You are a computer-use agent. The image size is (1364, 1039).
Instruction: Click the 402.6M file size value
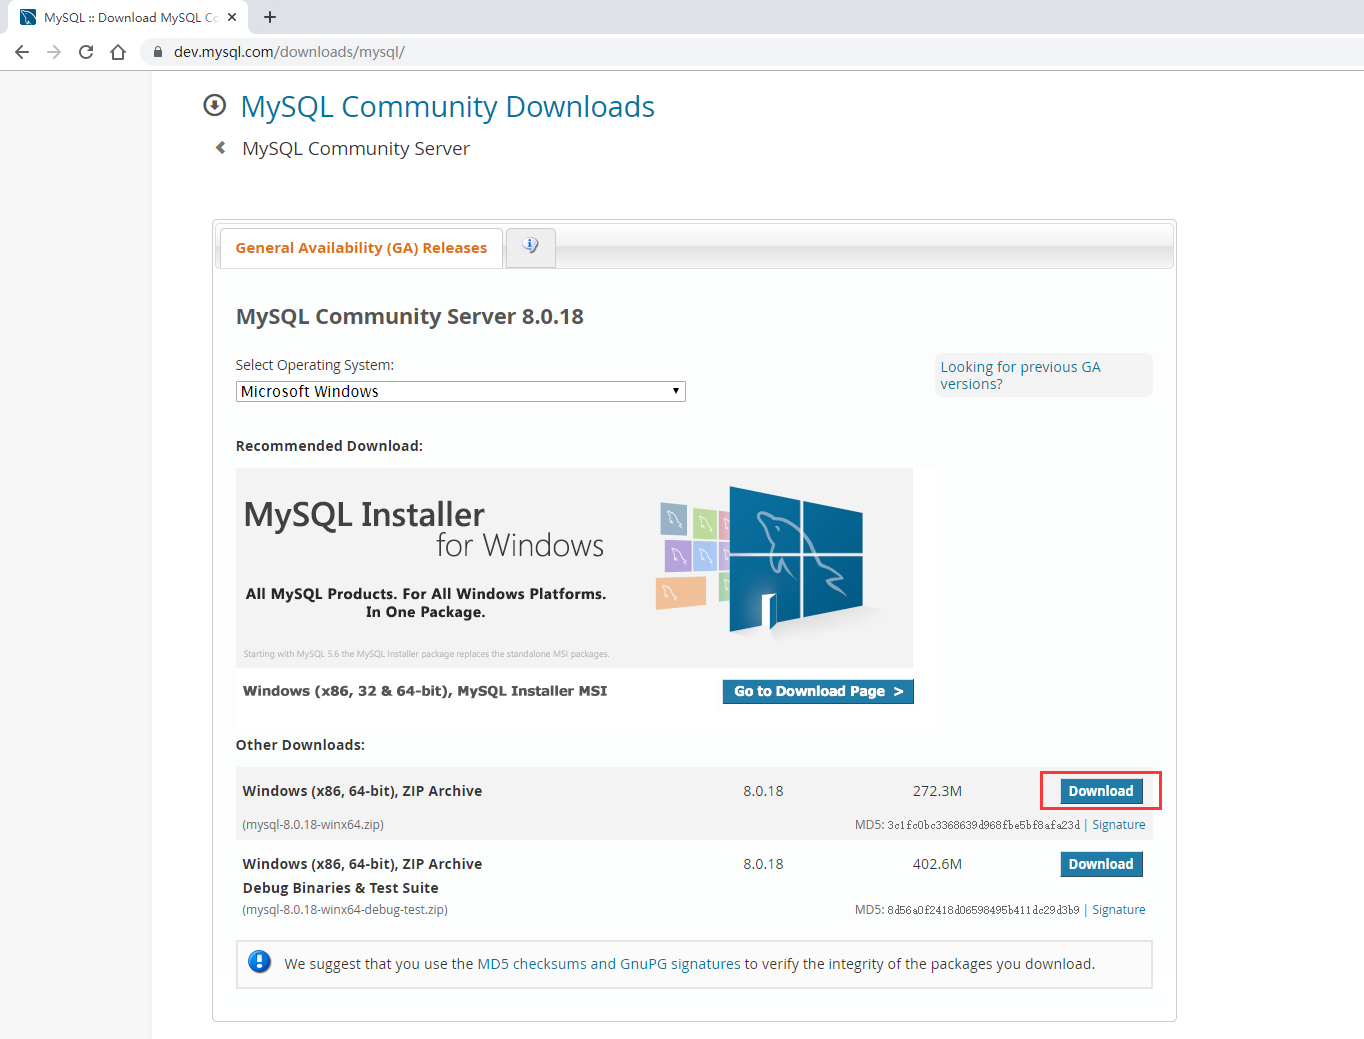coord(937,864)
